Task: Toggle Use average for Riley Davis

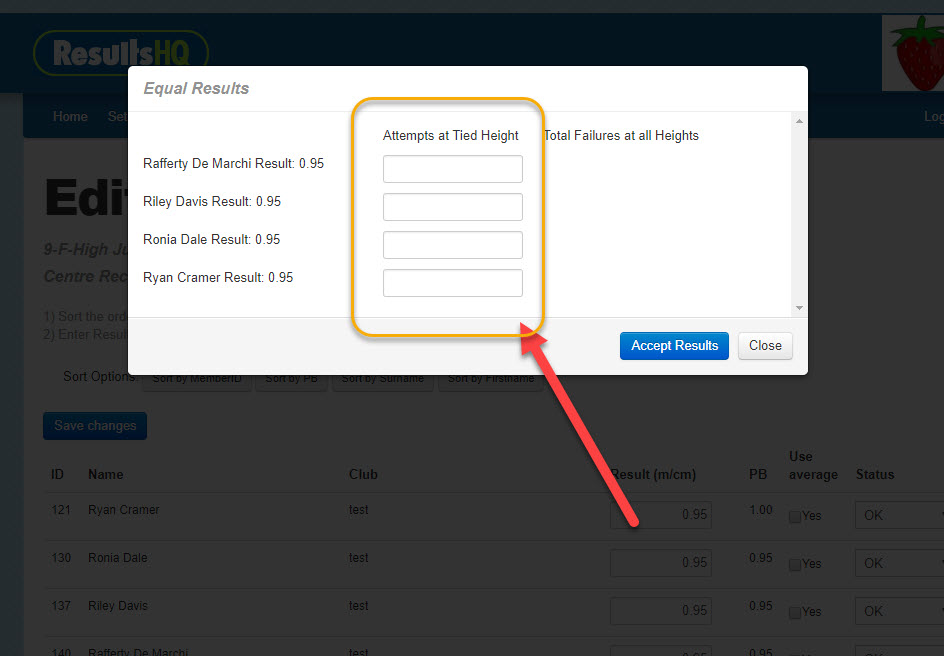Action: [x=795, y=613]
